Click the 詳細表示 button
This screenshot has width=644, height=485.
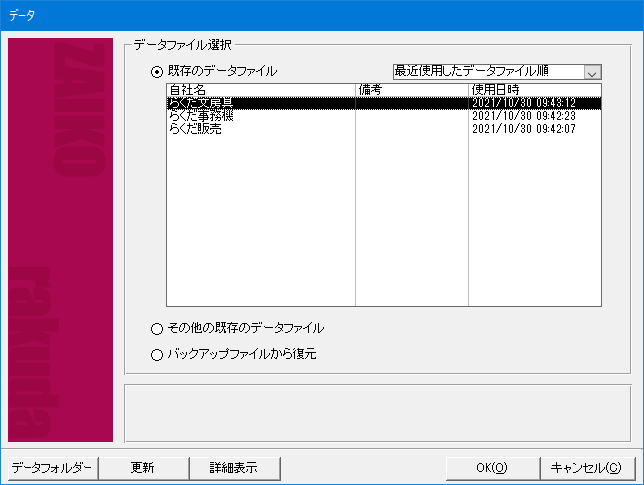coord(235,468)
